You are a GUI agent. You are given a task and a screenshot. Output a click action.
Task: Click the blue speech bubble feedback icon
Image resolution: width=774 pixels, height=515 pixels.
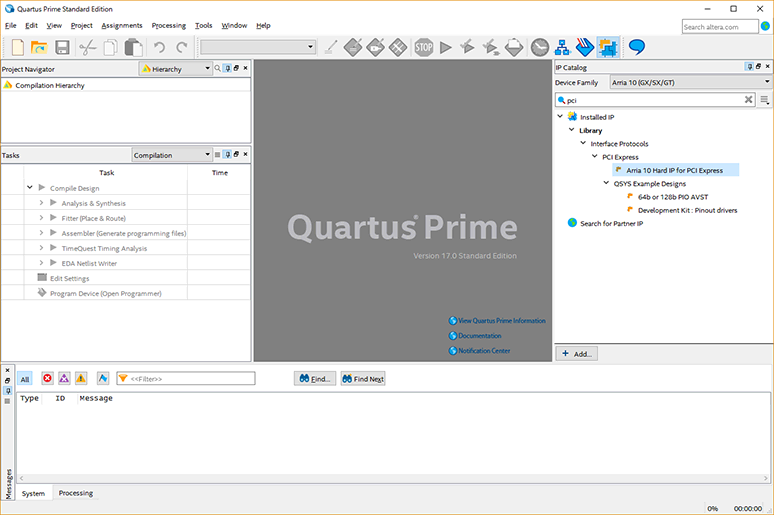tap(637, 47)
